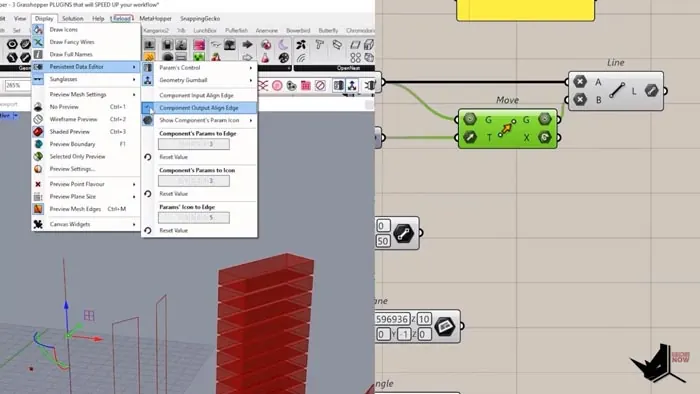The image size is (700, 394).
Task: Expand Show Component's Param Icon submenu
Action: (200, 120)
